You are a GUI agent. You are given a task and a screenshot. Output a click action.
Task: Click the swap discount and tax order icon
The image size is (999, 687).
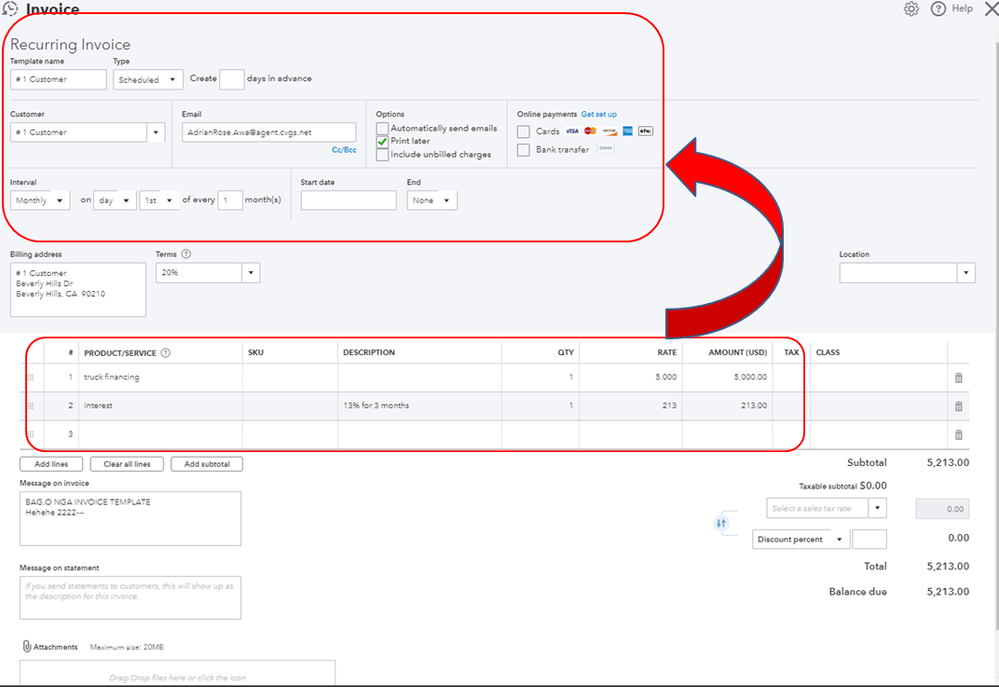721,523
